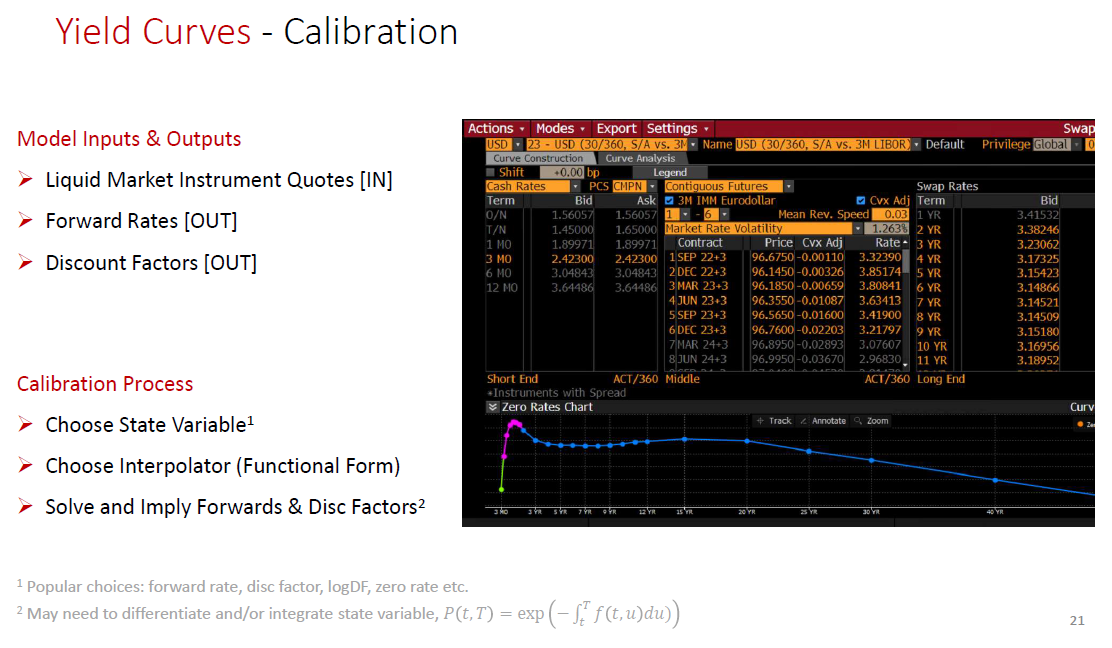This screenshot has height=648, width=1112.
Task: Open the Actions menu
Action: (x=496, y=128)
